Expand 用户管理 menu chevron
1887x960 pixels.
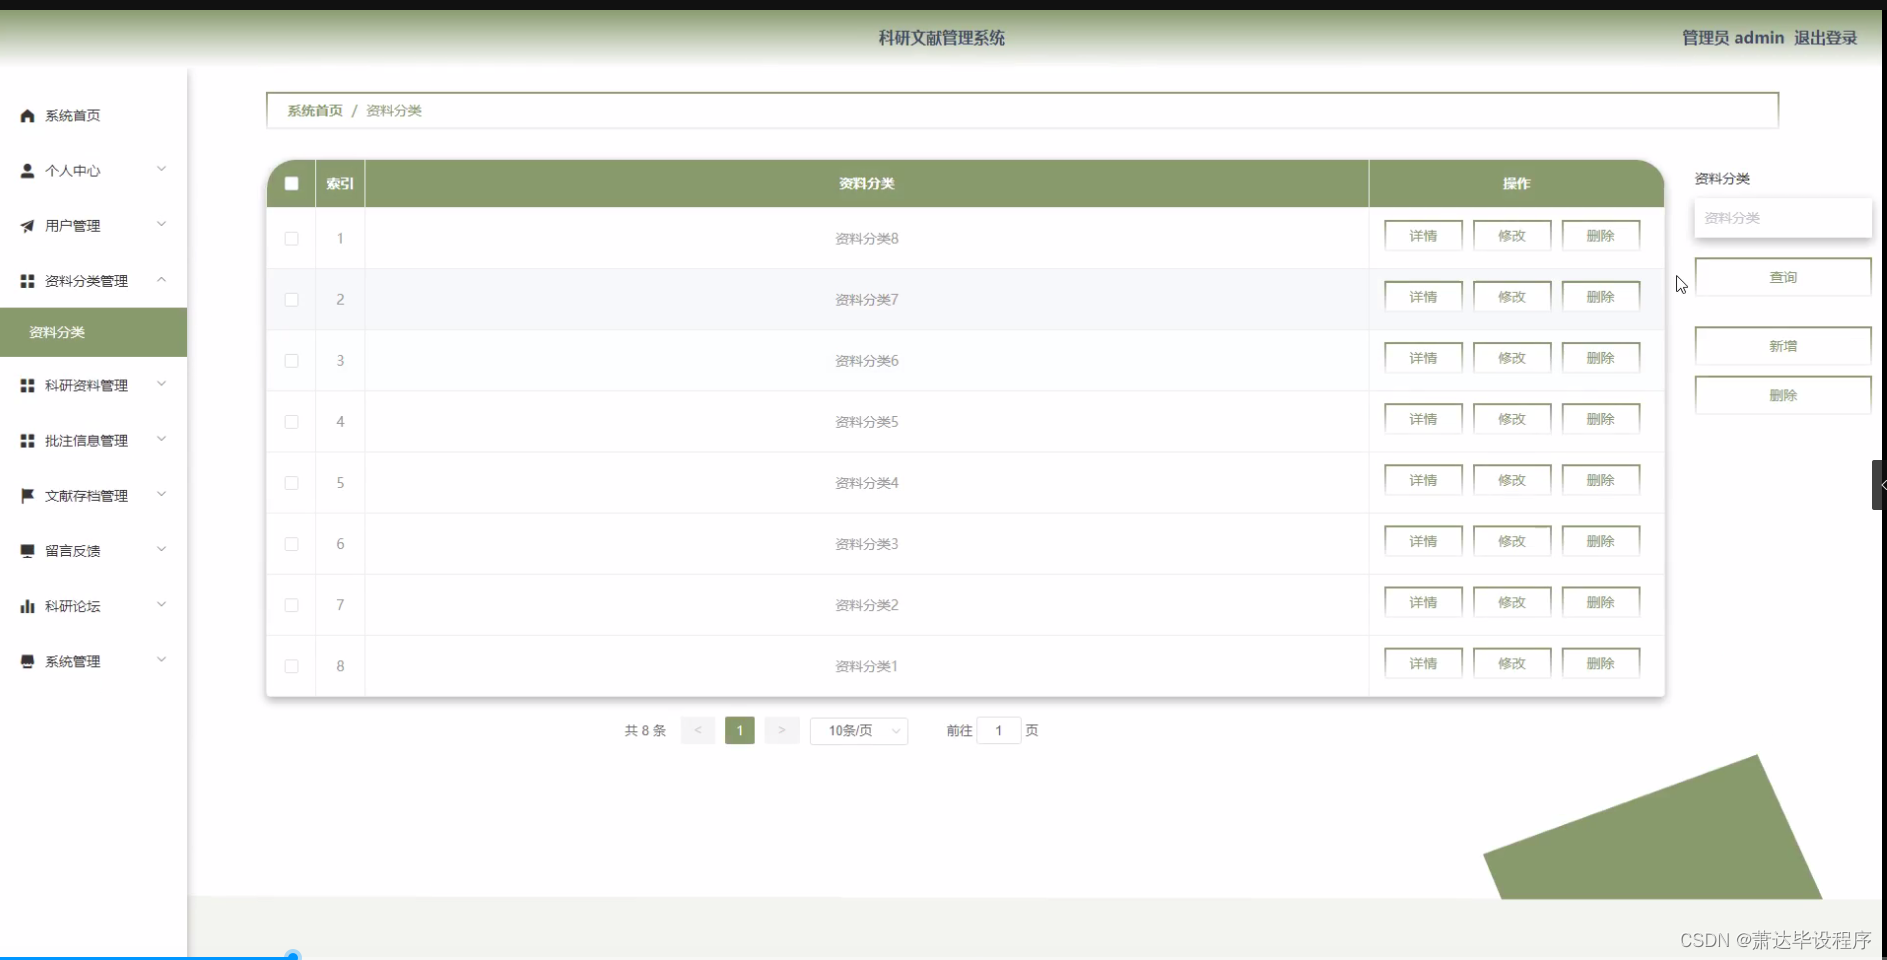pyautogui.click(x=161, y=224)
